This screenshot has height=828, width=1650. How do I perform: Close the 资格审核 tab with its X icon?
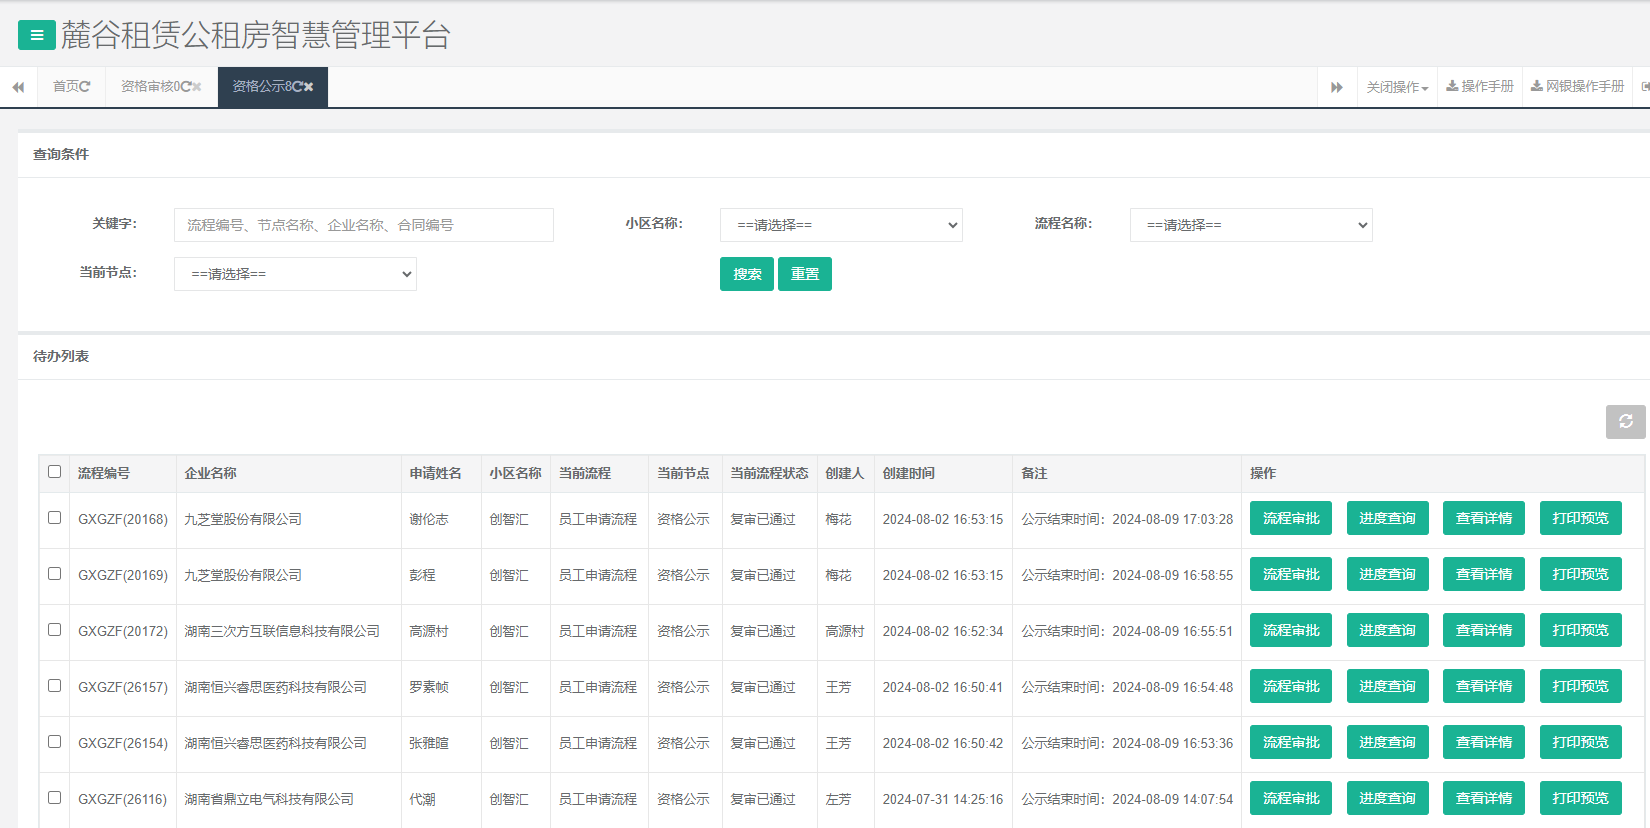click(x=197, y=87)
